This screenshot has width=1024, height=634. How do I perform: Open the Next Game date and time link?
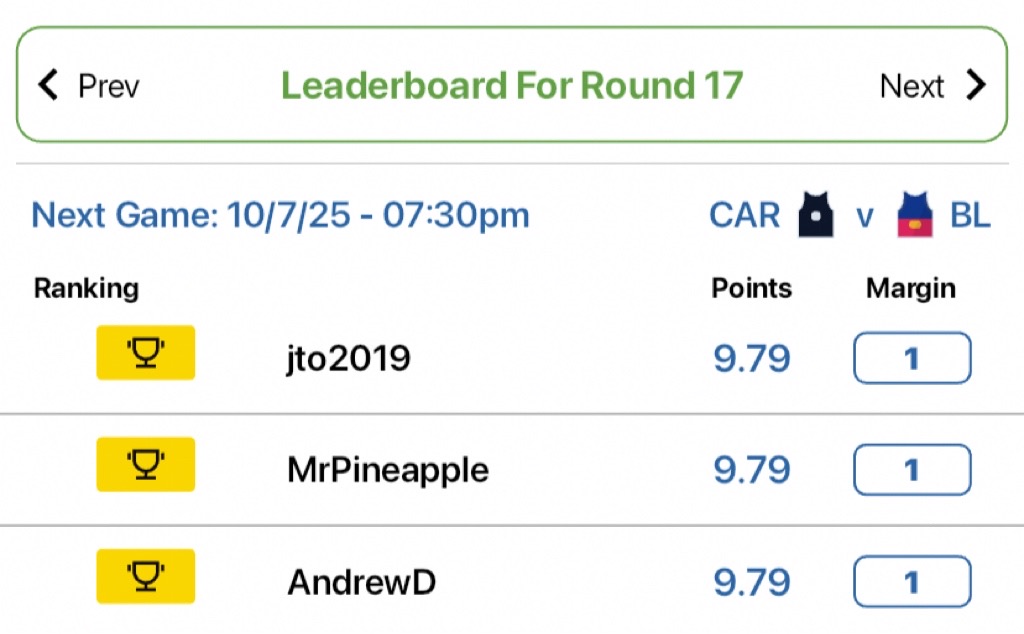280,215
